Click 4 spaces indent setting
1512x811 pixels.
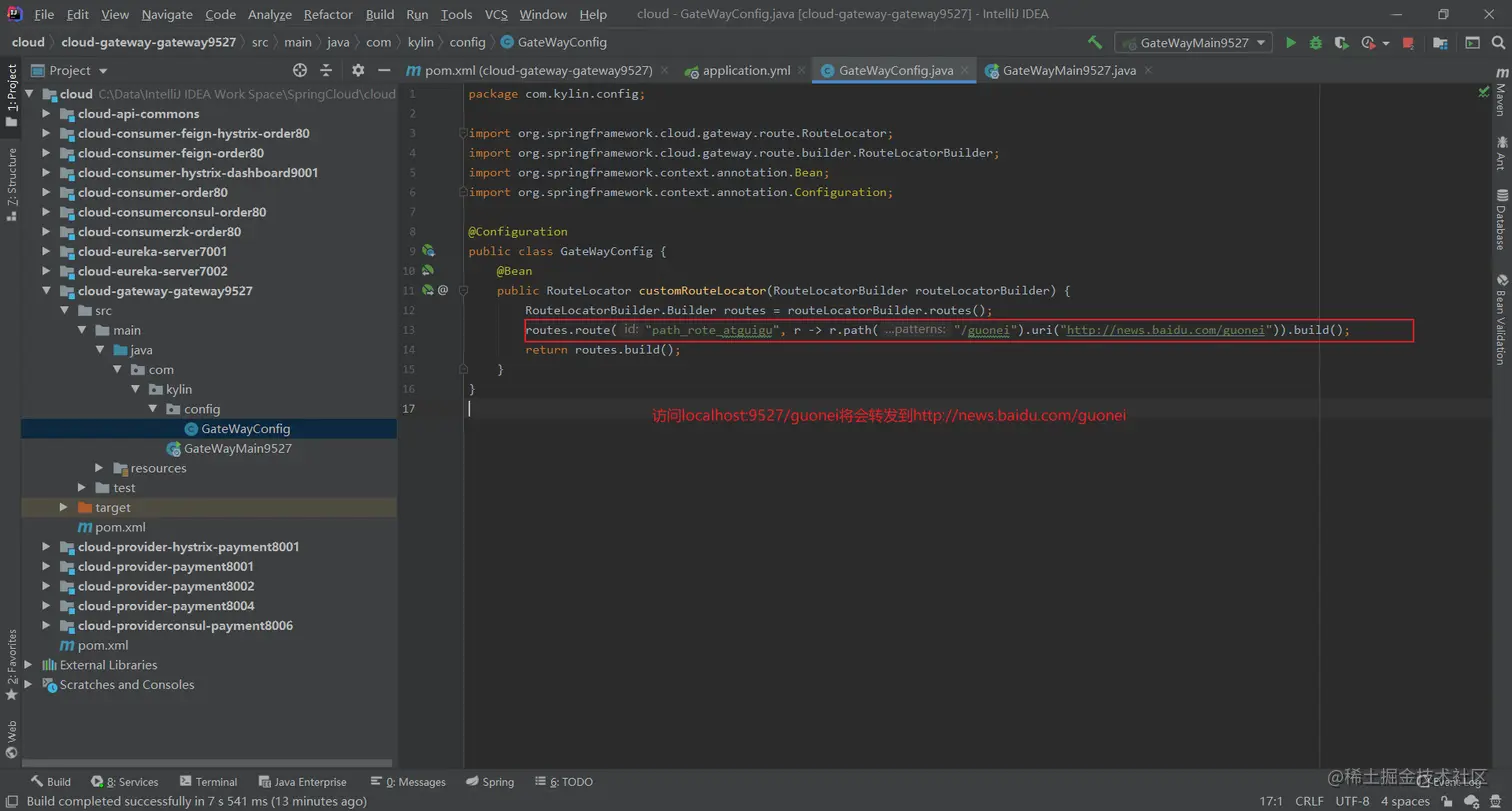point(1405,801)
